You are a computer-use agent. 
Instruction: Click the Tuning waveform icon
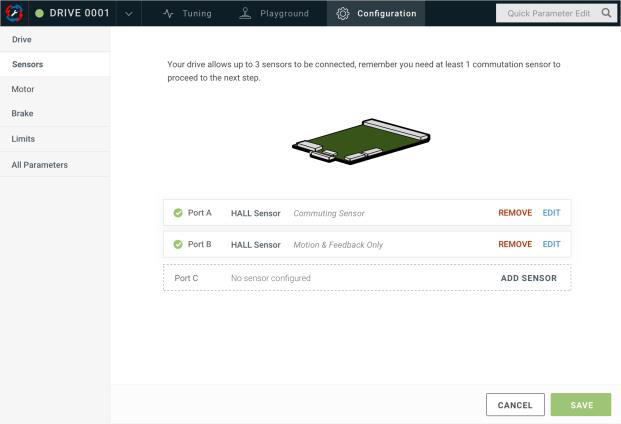pyautogui.click(x=169, y=14)
